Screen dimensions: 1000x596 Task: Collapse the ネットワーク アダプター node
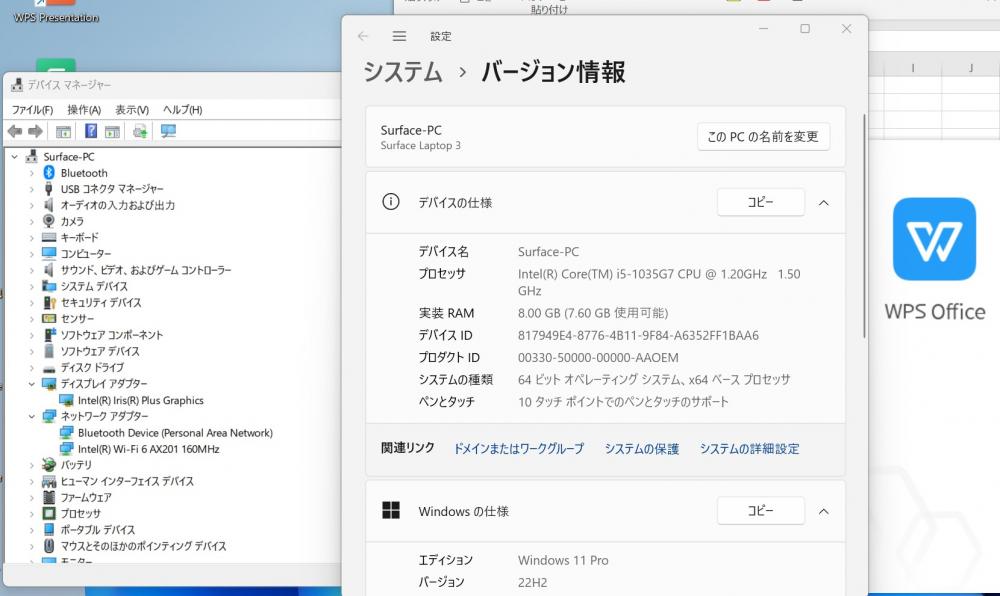[31, 416]
